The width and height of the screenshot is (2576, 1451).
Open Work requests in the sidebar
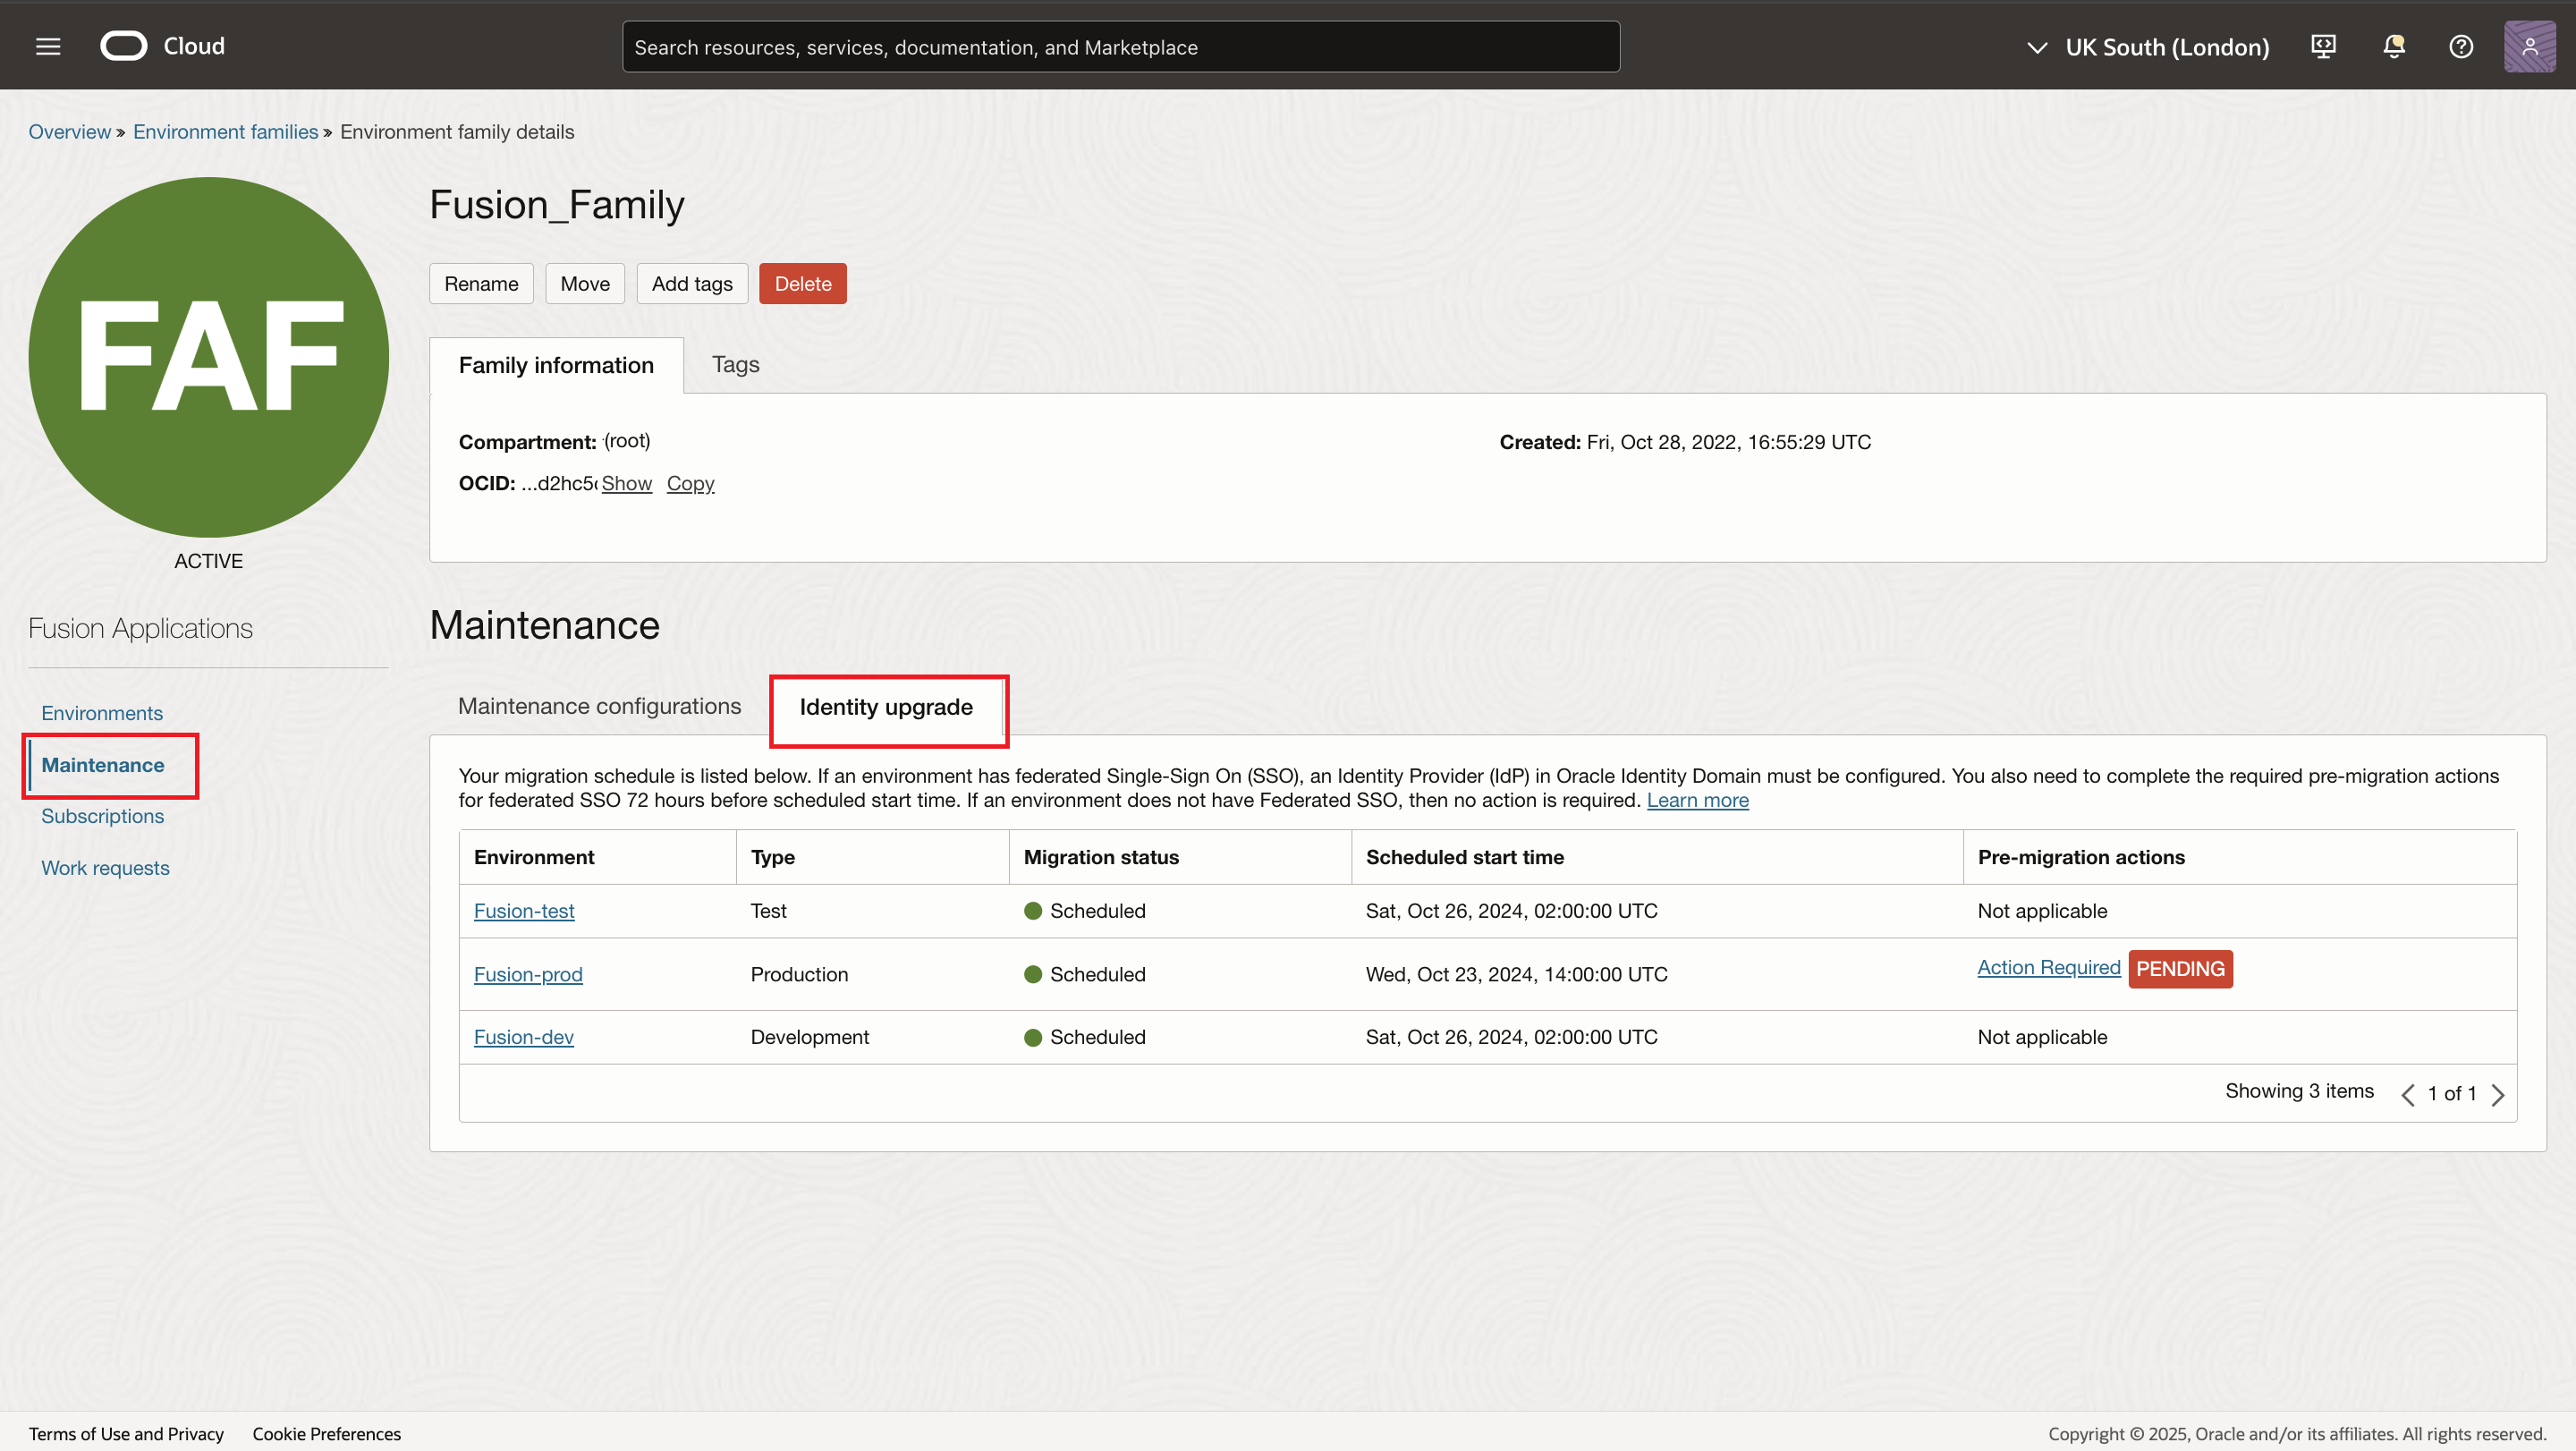(x=105, y=868)
